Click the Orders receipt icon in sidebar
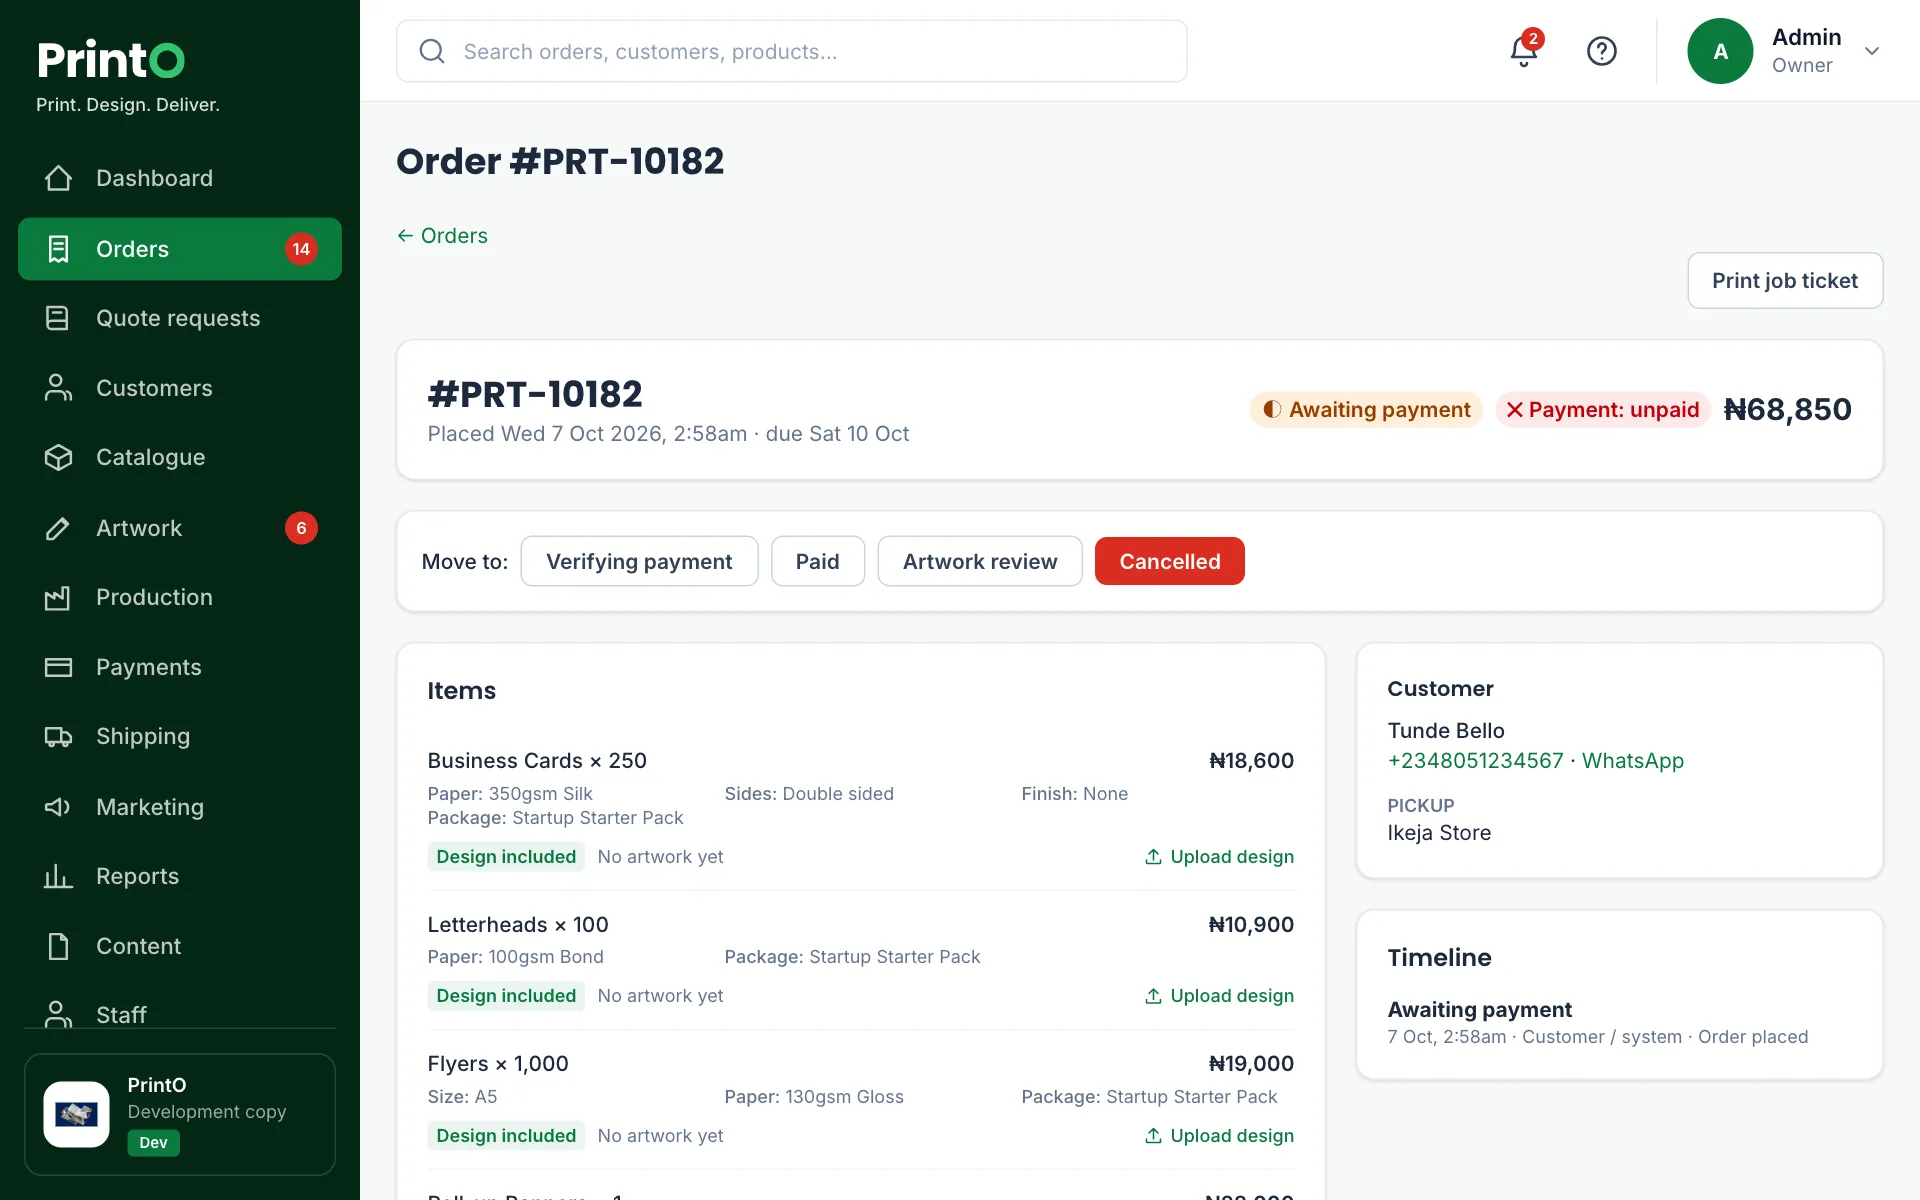Image resolution: width=1920 pixels, height=1200 pixels. point(58,249)
